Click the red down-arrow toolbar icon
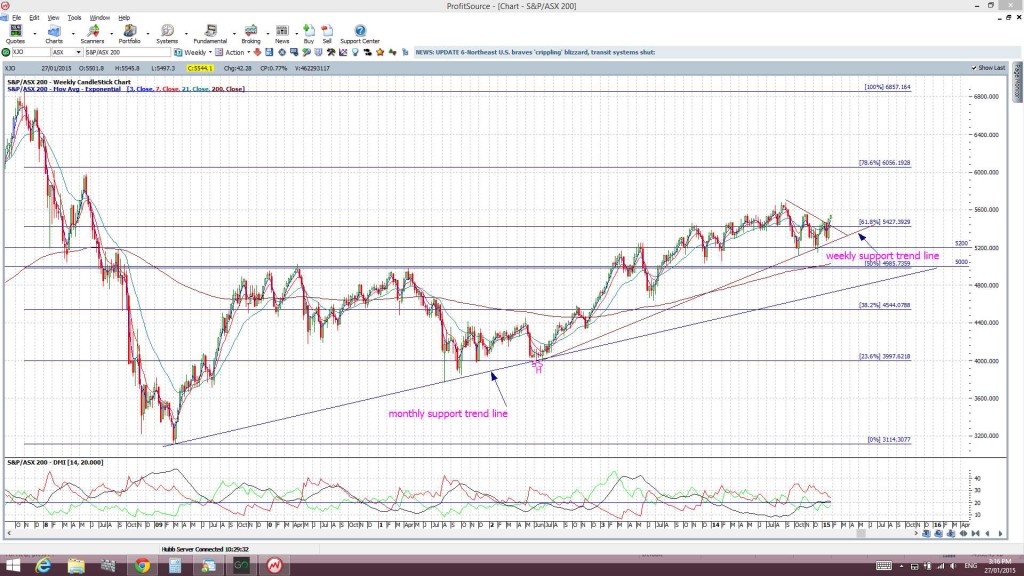This screenshot has height=576, width=1024. pos(257,52)
